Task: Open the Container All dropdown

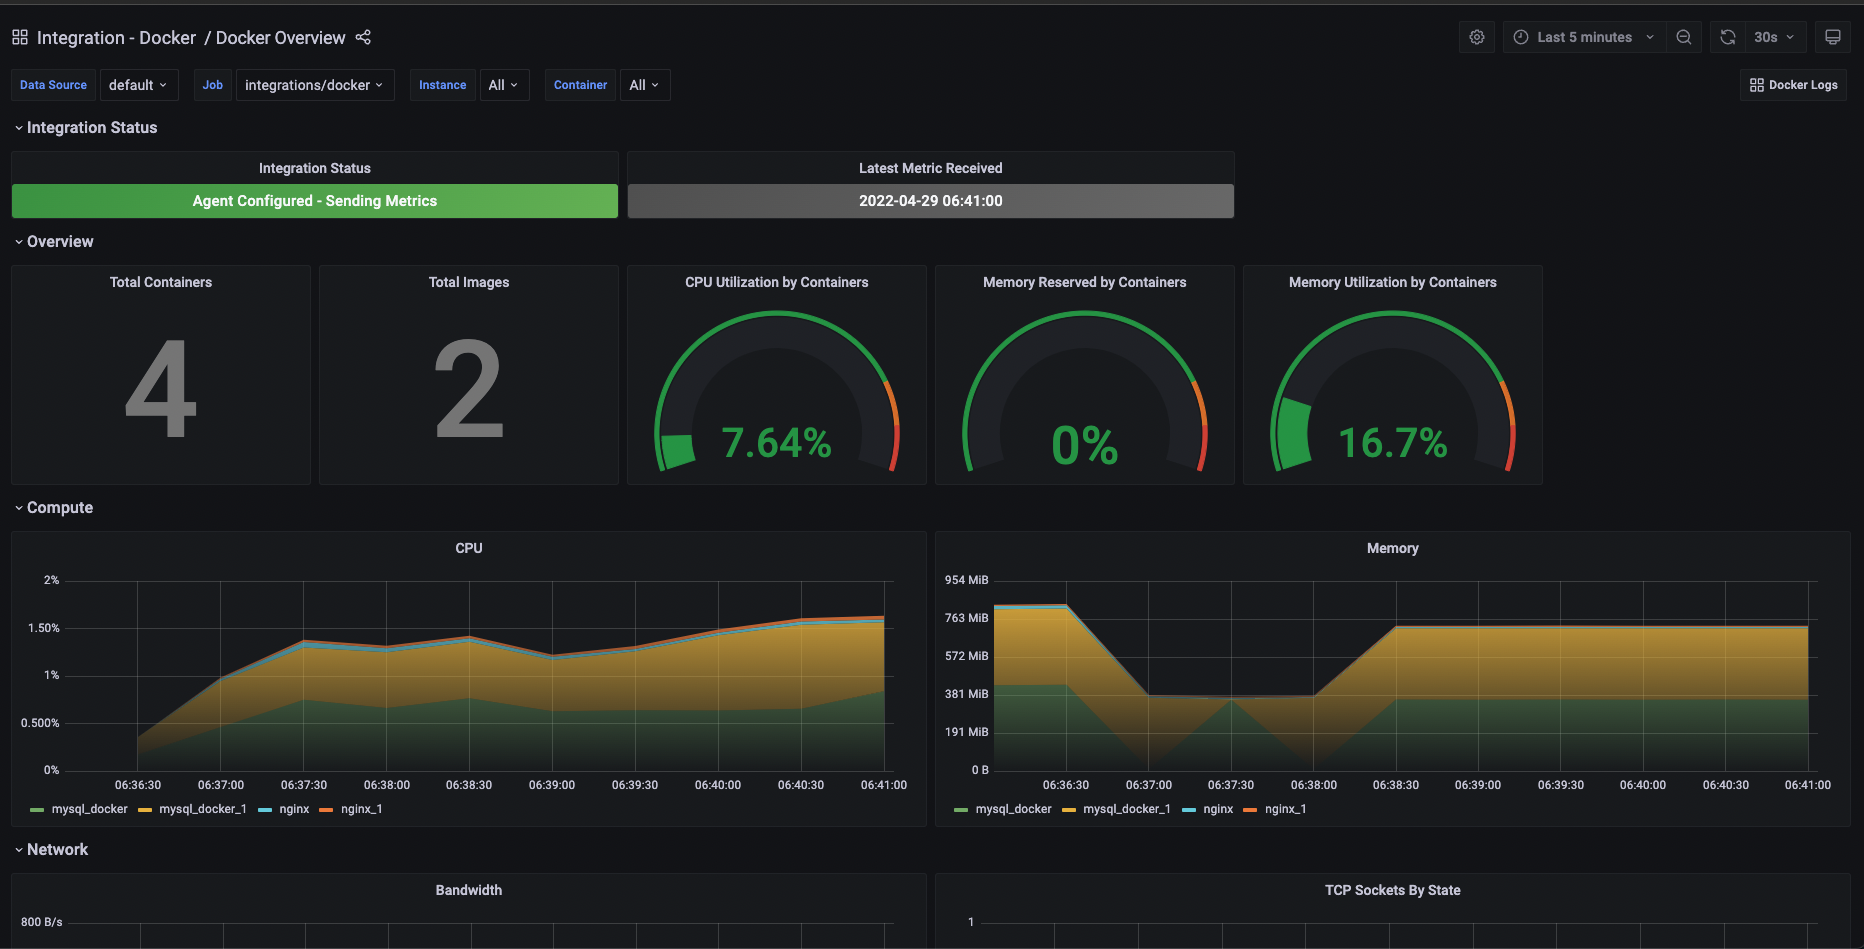Action: coord(644,85)
